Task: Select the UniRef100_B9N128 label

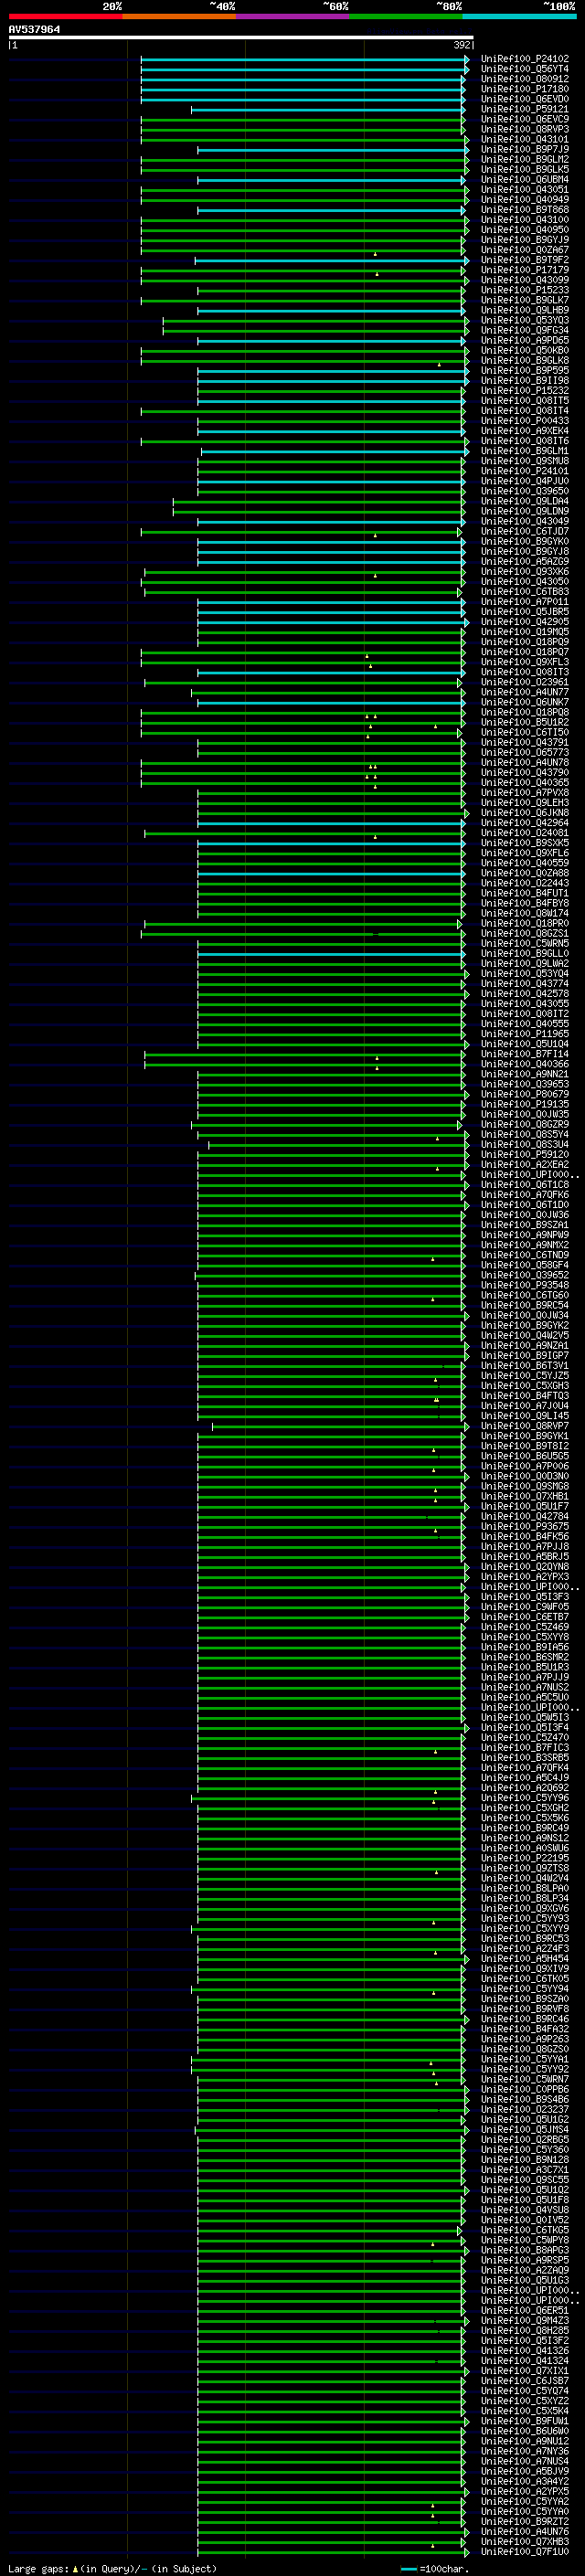Action: 524,2159
